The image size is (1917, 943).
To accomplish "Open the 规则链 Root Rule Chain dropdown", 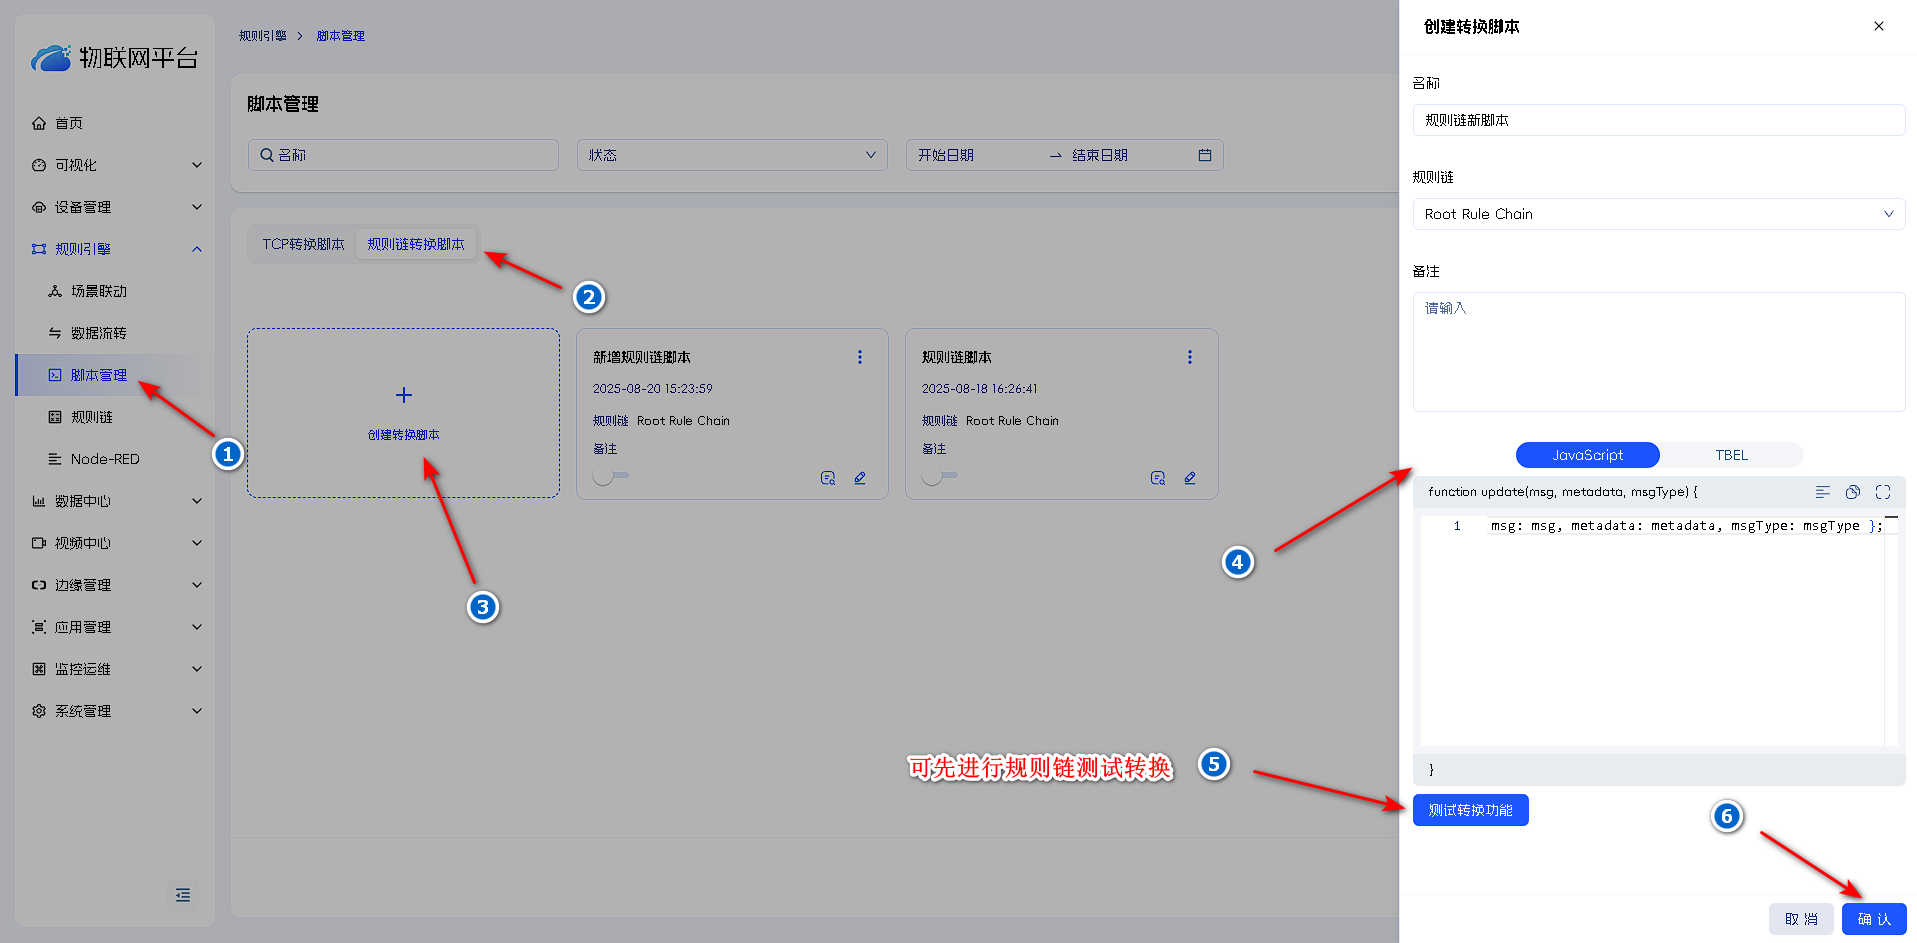I will (1658, 214).
